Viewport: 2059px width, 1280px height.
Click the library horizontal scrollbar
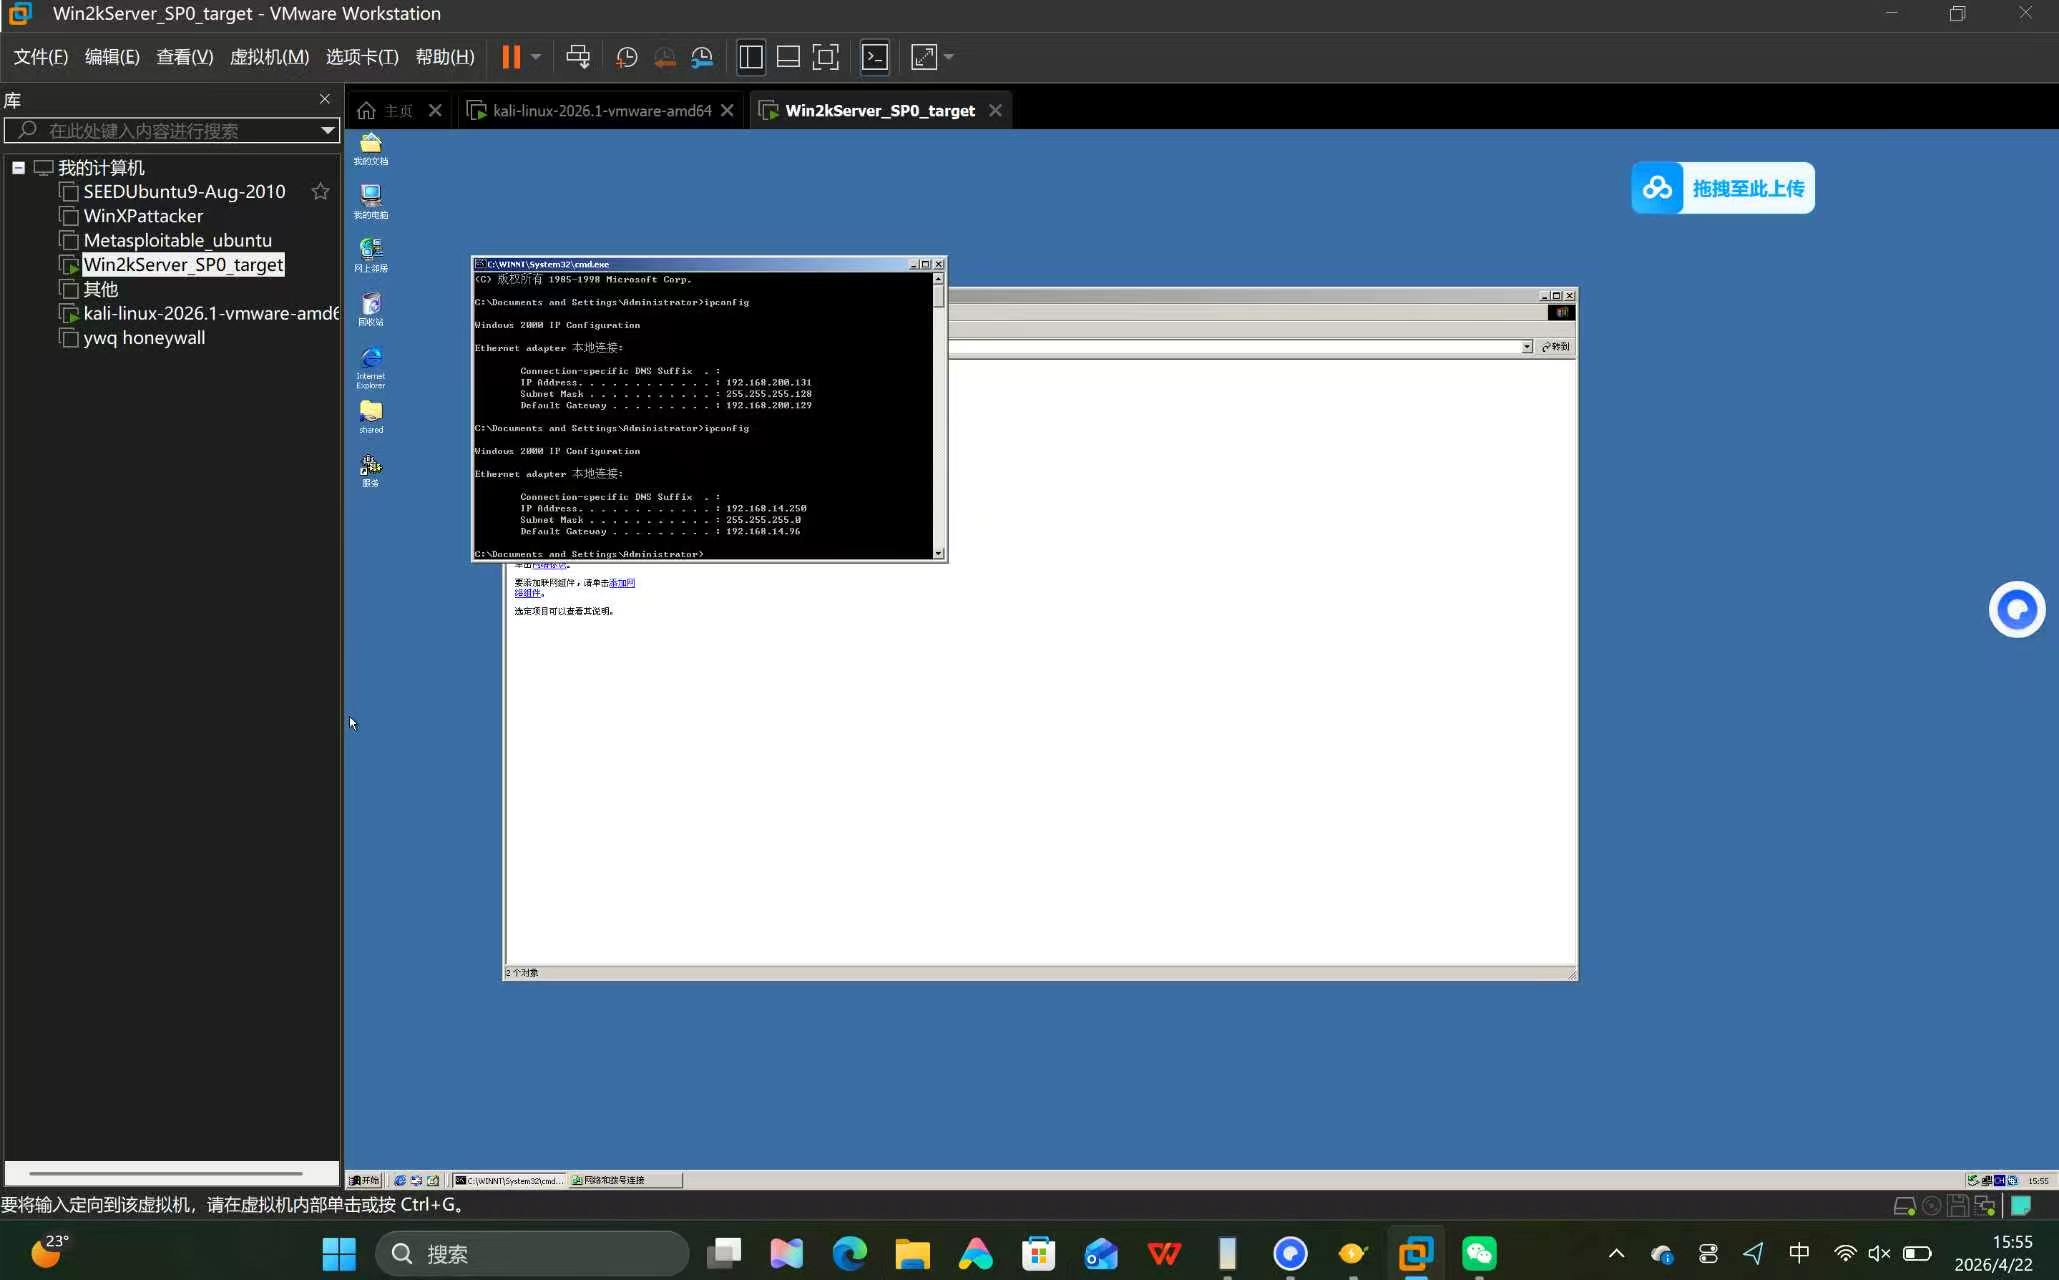tap(166, 1173)
